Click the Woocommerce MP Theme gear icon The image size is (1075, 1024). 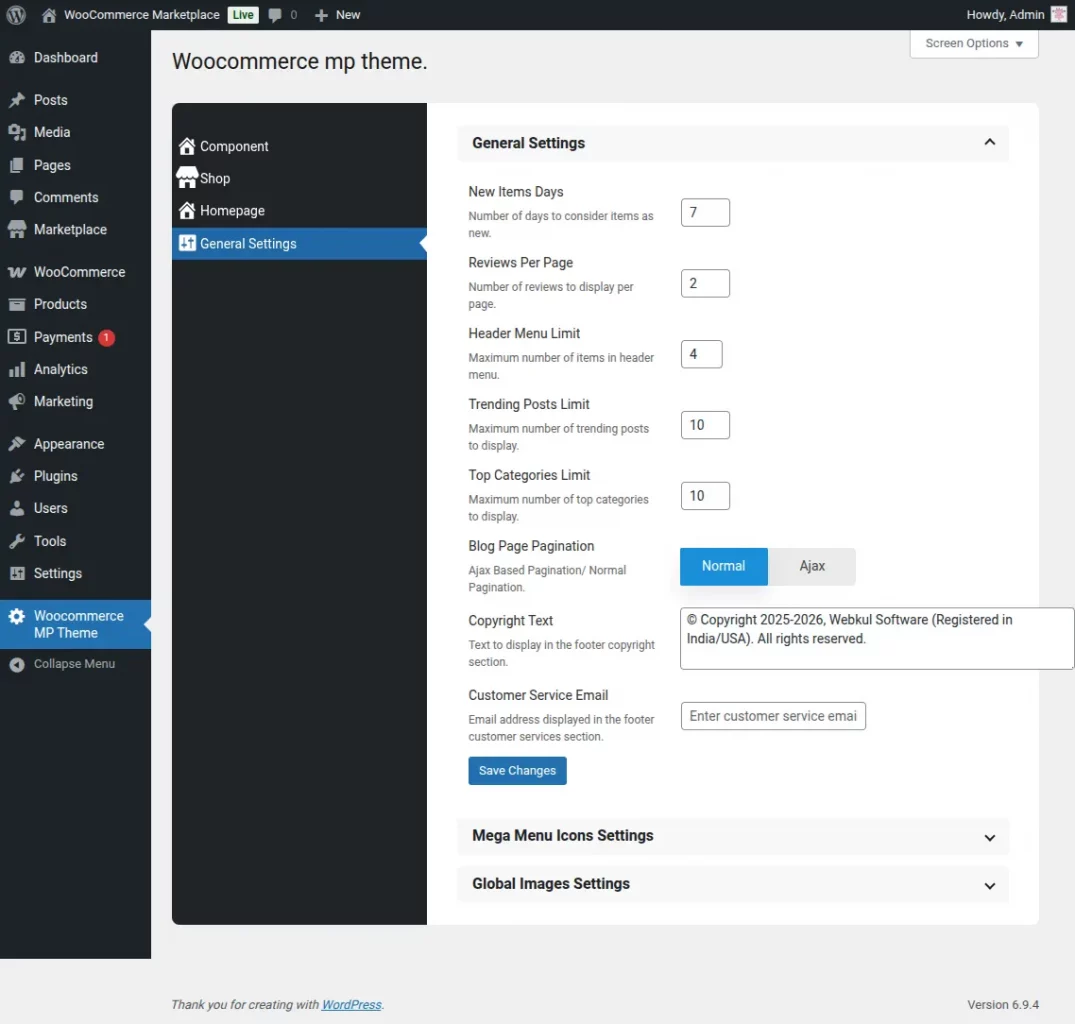tap(17, 616)
